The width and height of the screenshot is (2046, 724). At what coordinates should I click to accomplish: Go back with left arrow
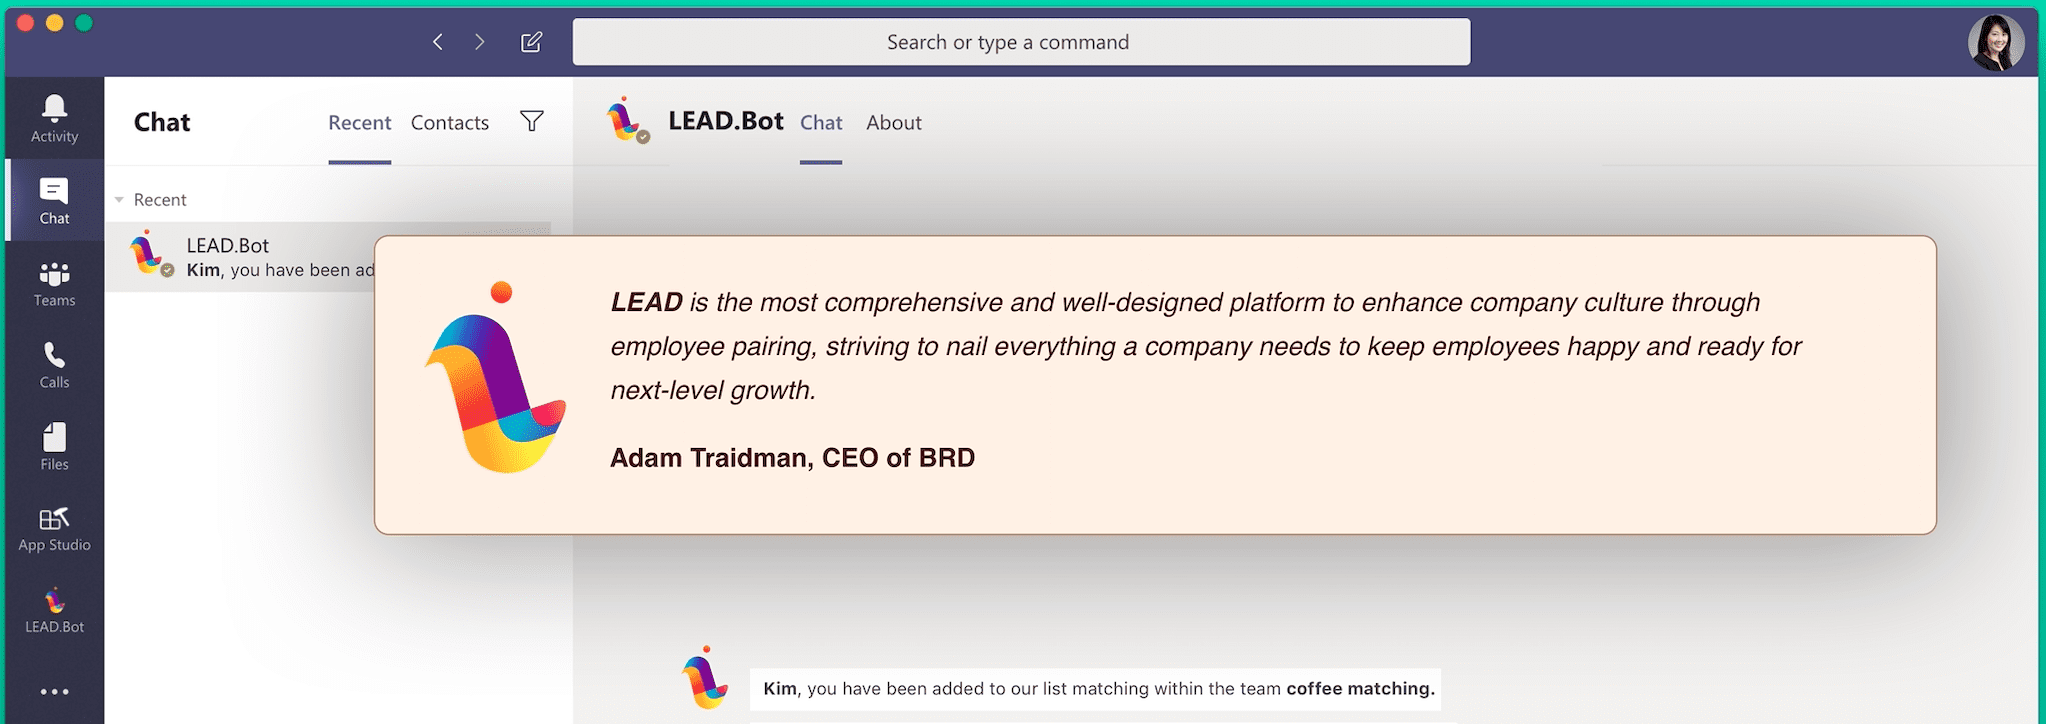coord(438,42)
